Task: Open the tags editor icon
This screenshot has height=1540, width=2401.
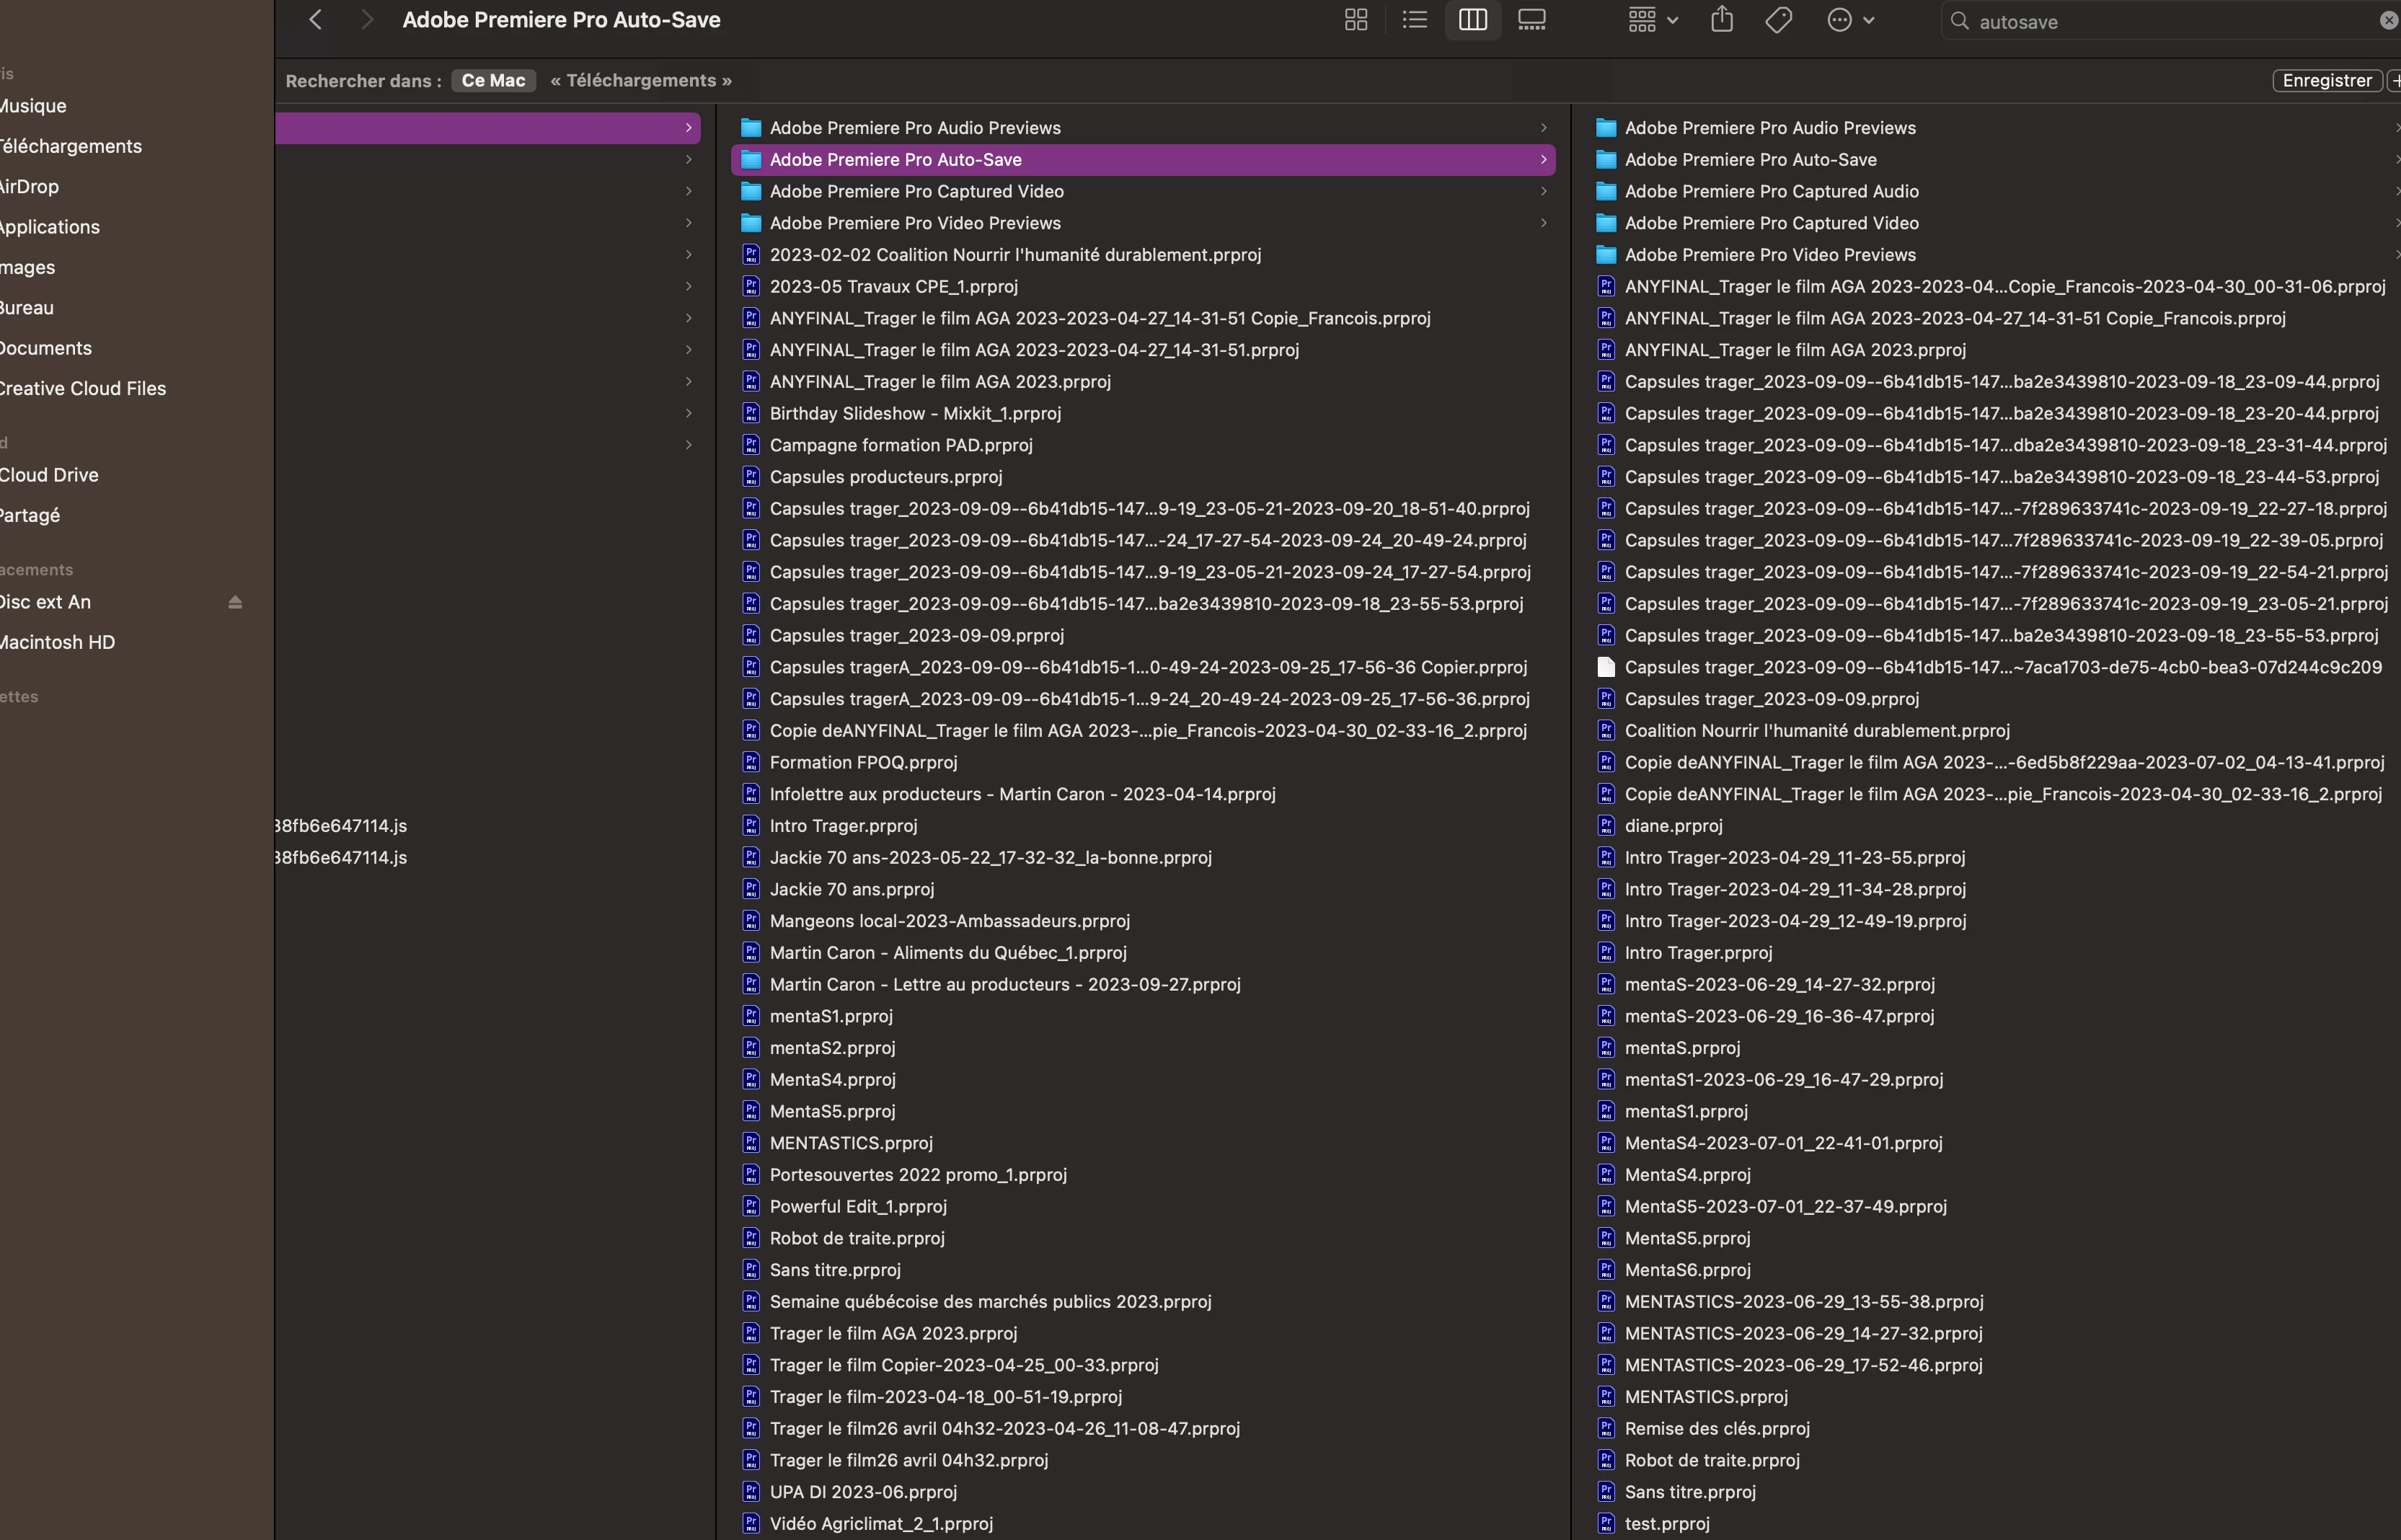Action: (1778, 20)
